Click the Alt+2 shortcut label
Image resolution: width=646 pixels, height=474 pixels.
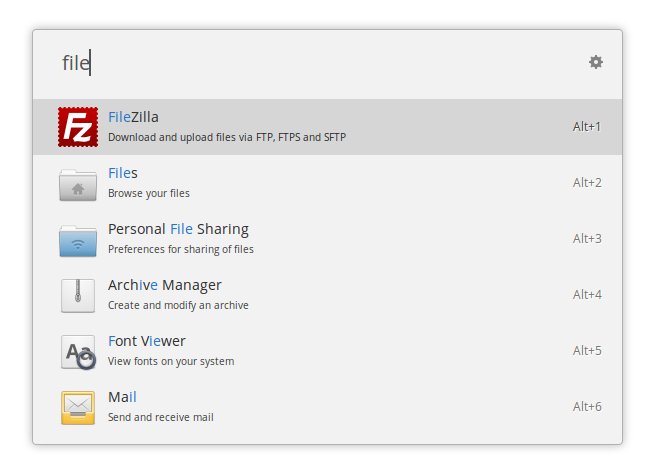(x=587, y=182)
